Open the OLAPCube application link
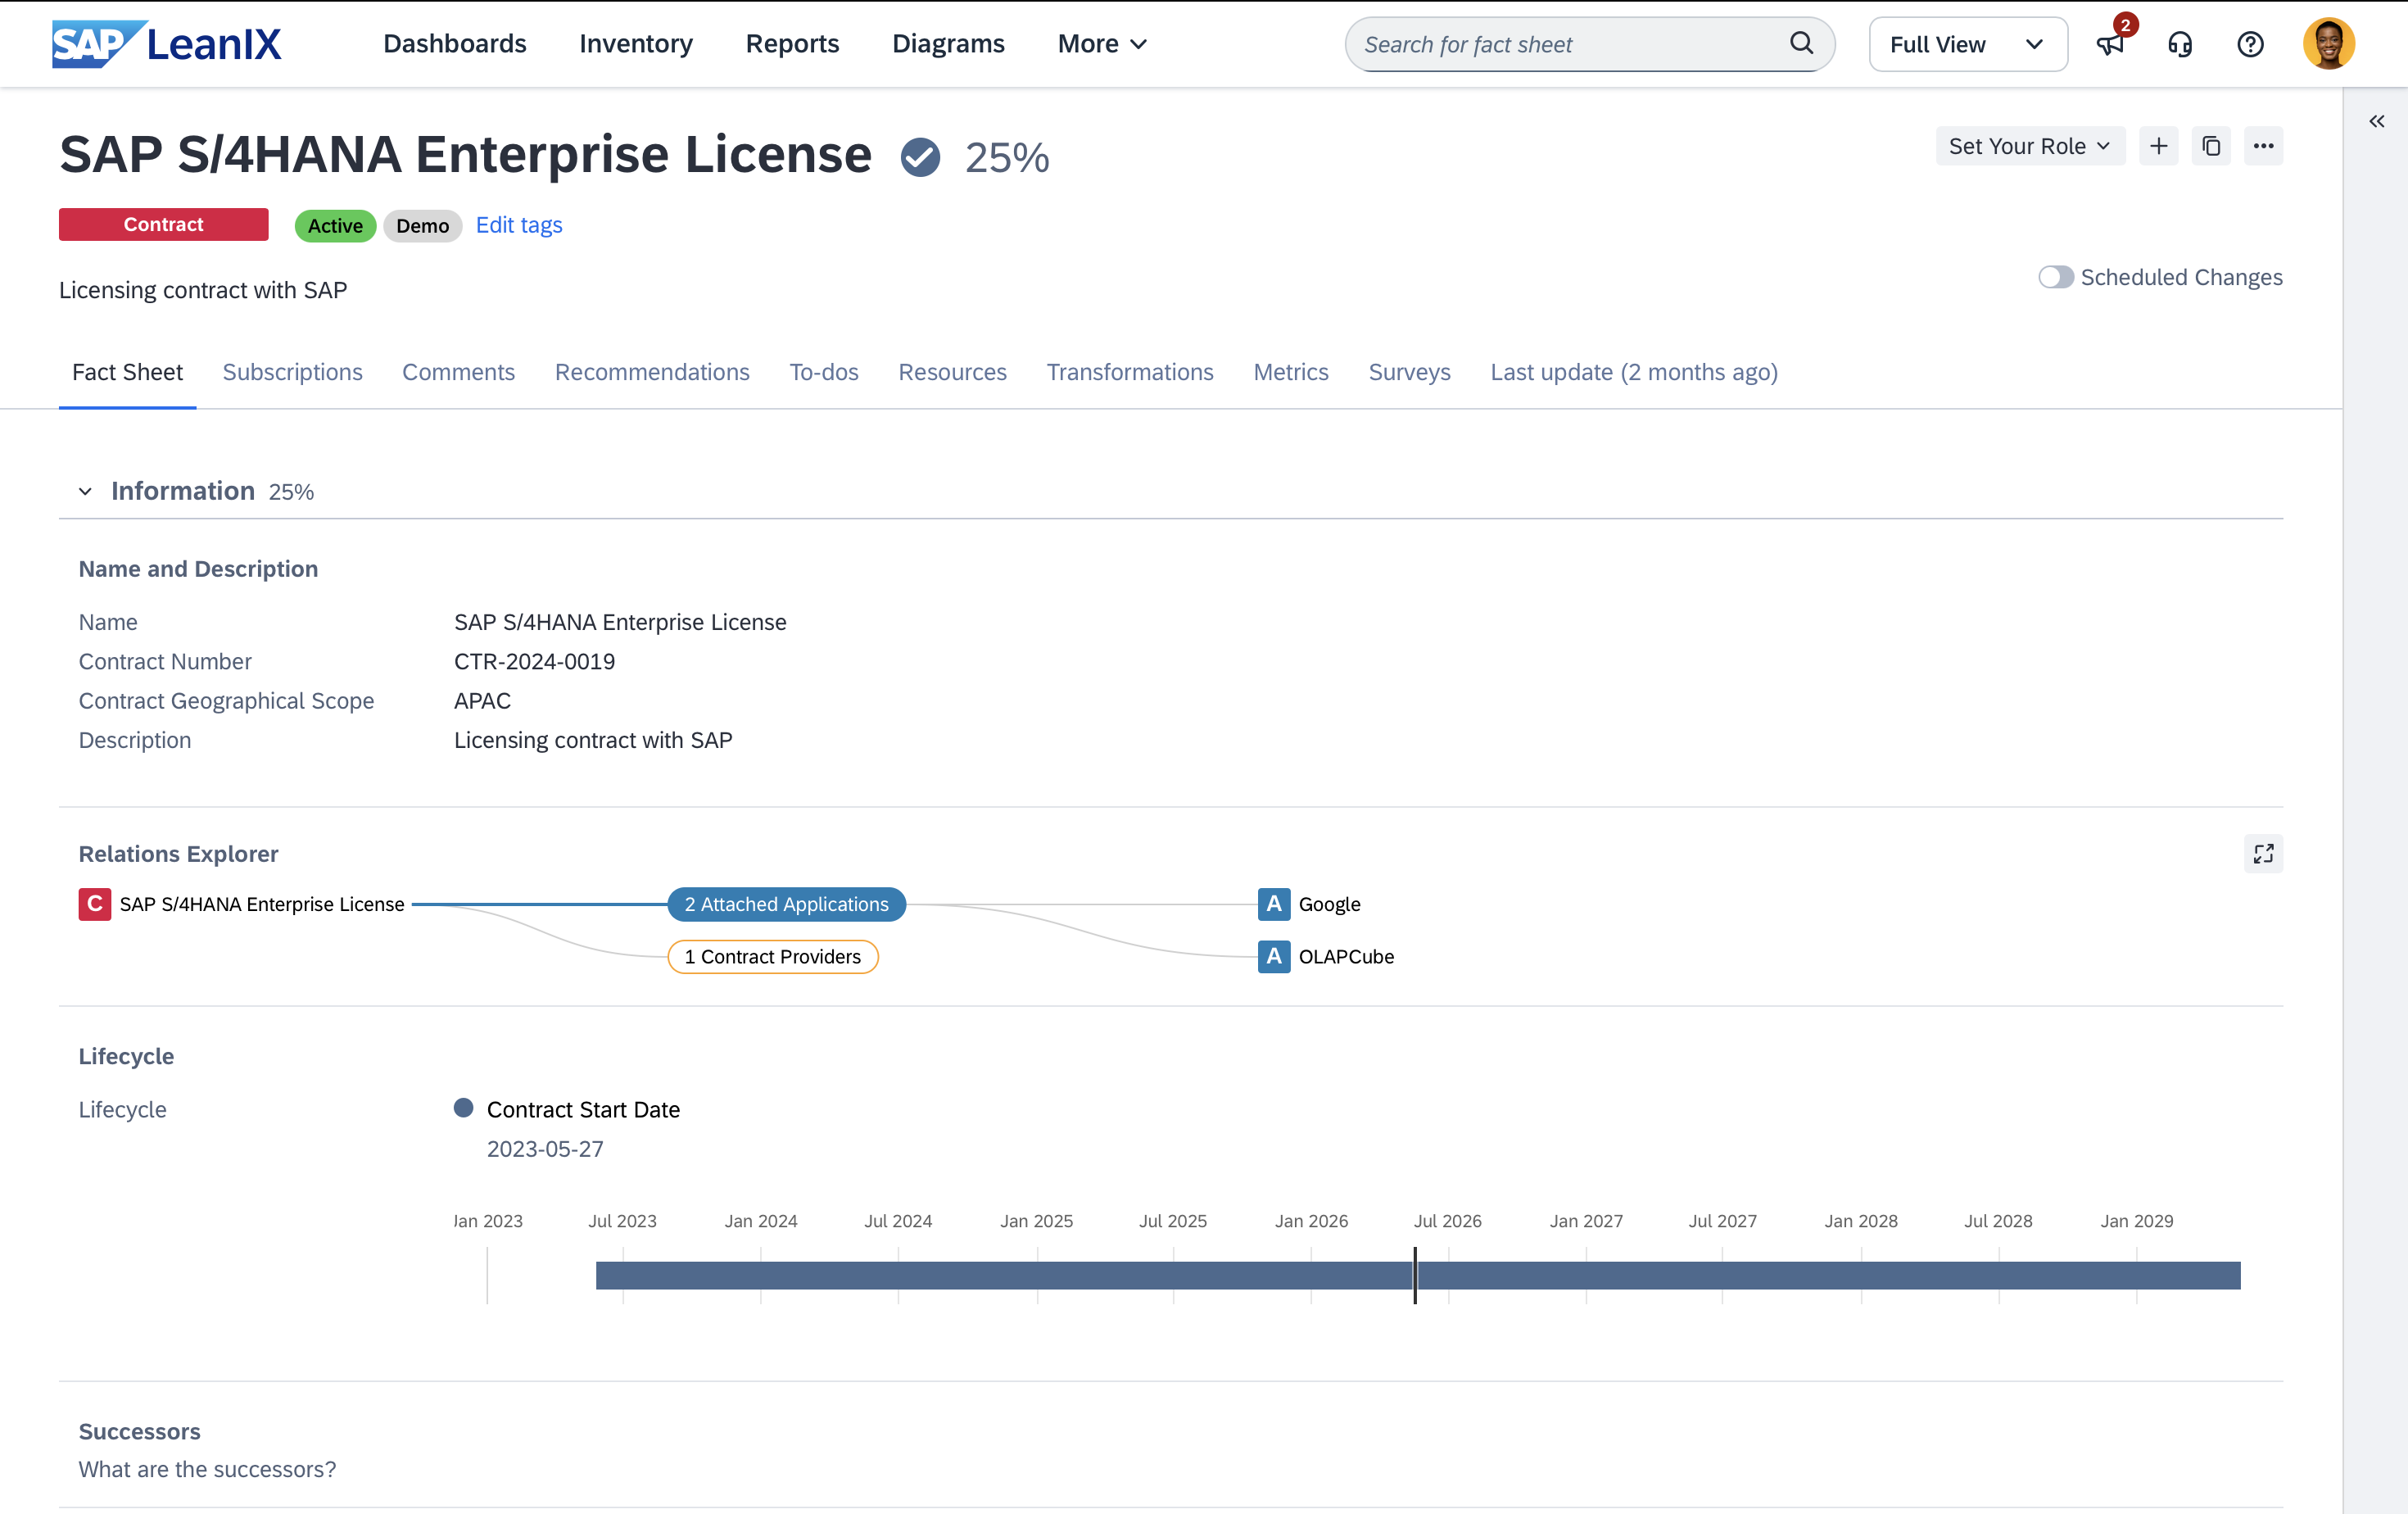Viewport: 2408px width, 1514px height. click(x=1346, y=956)
